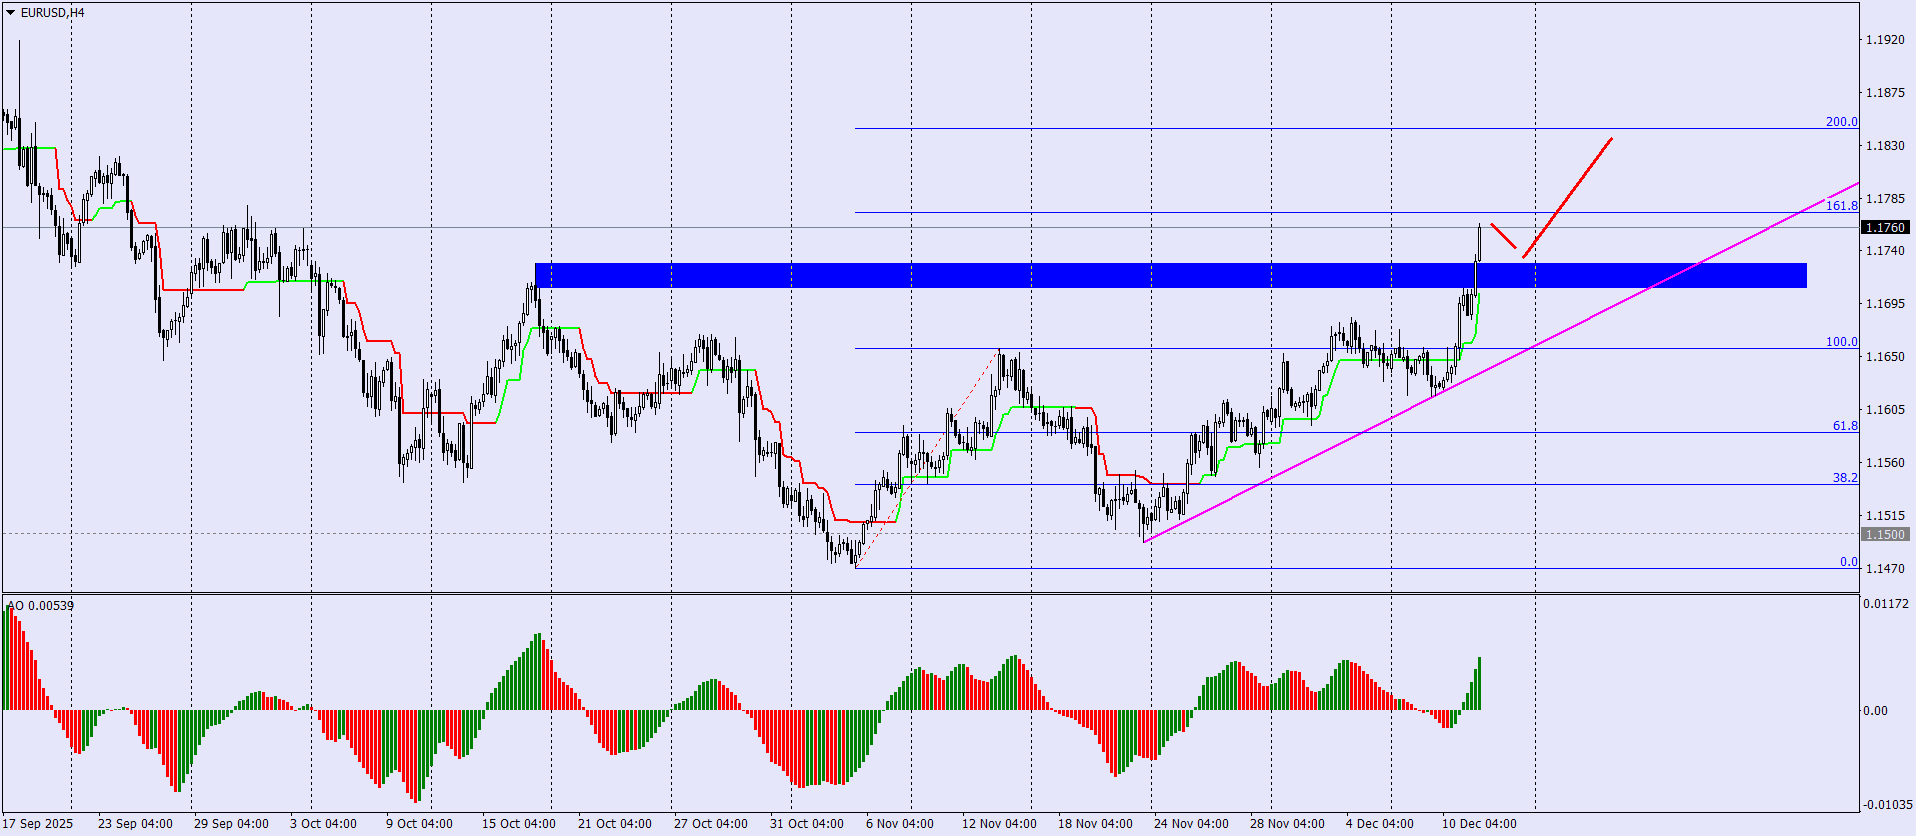Click the 1.1920 price axis label
This screenshot has height=836, width=1916.
coord(1885,40)
